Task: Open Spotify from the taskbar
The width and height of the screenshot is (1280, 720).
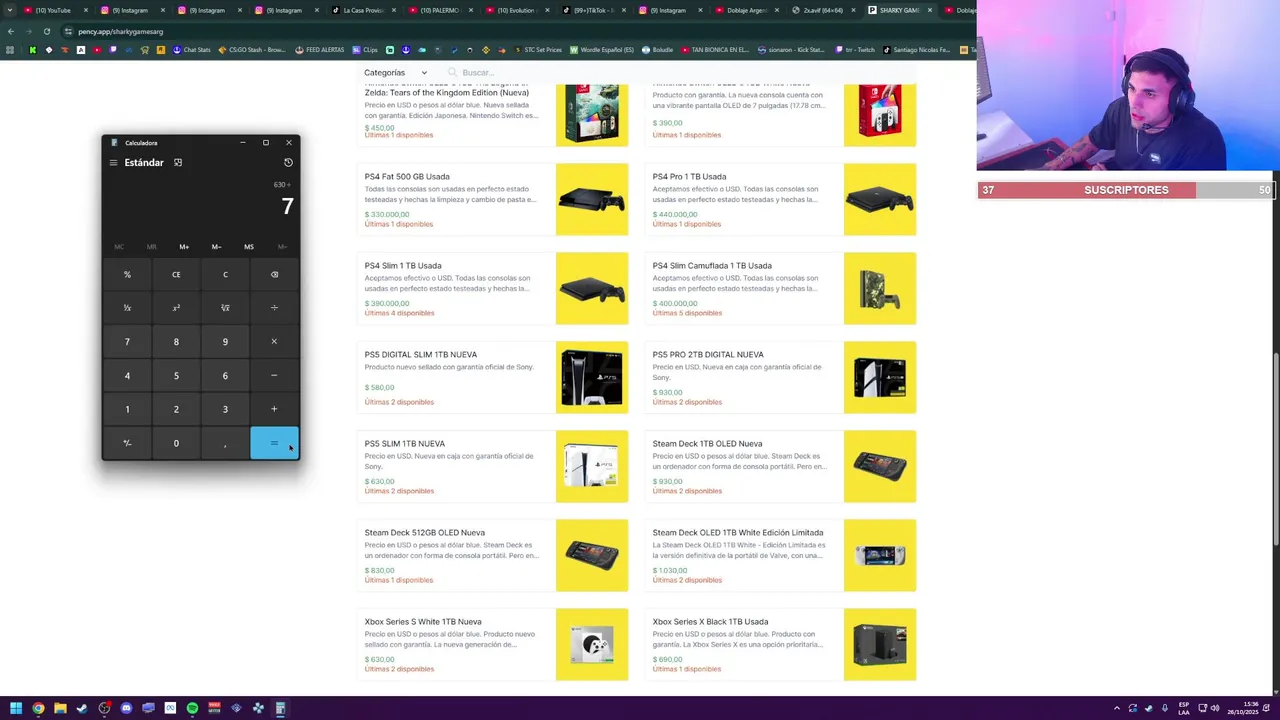Action: point(192,708)
